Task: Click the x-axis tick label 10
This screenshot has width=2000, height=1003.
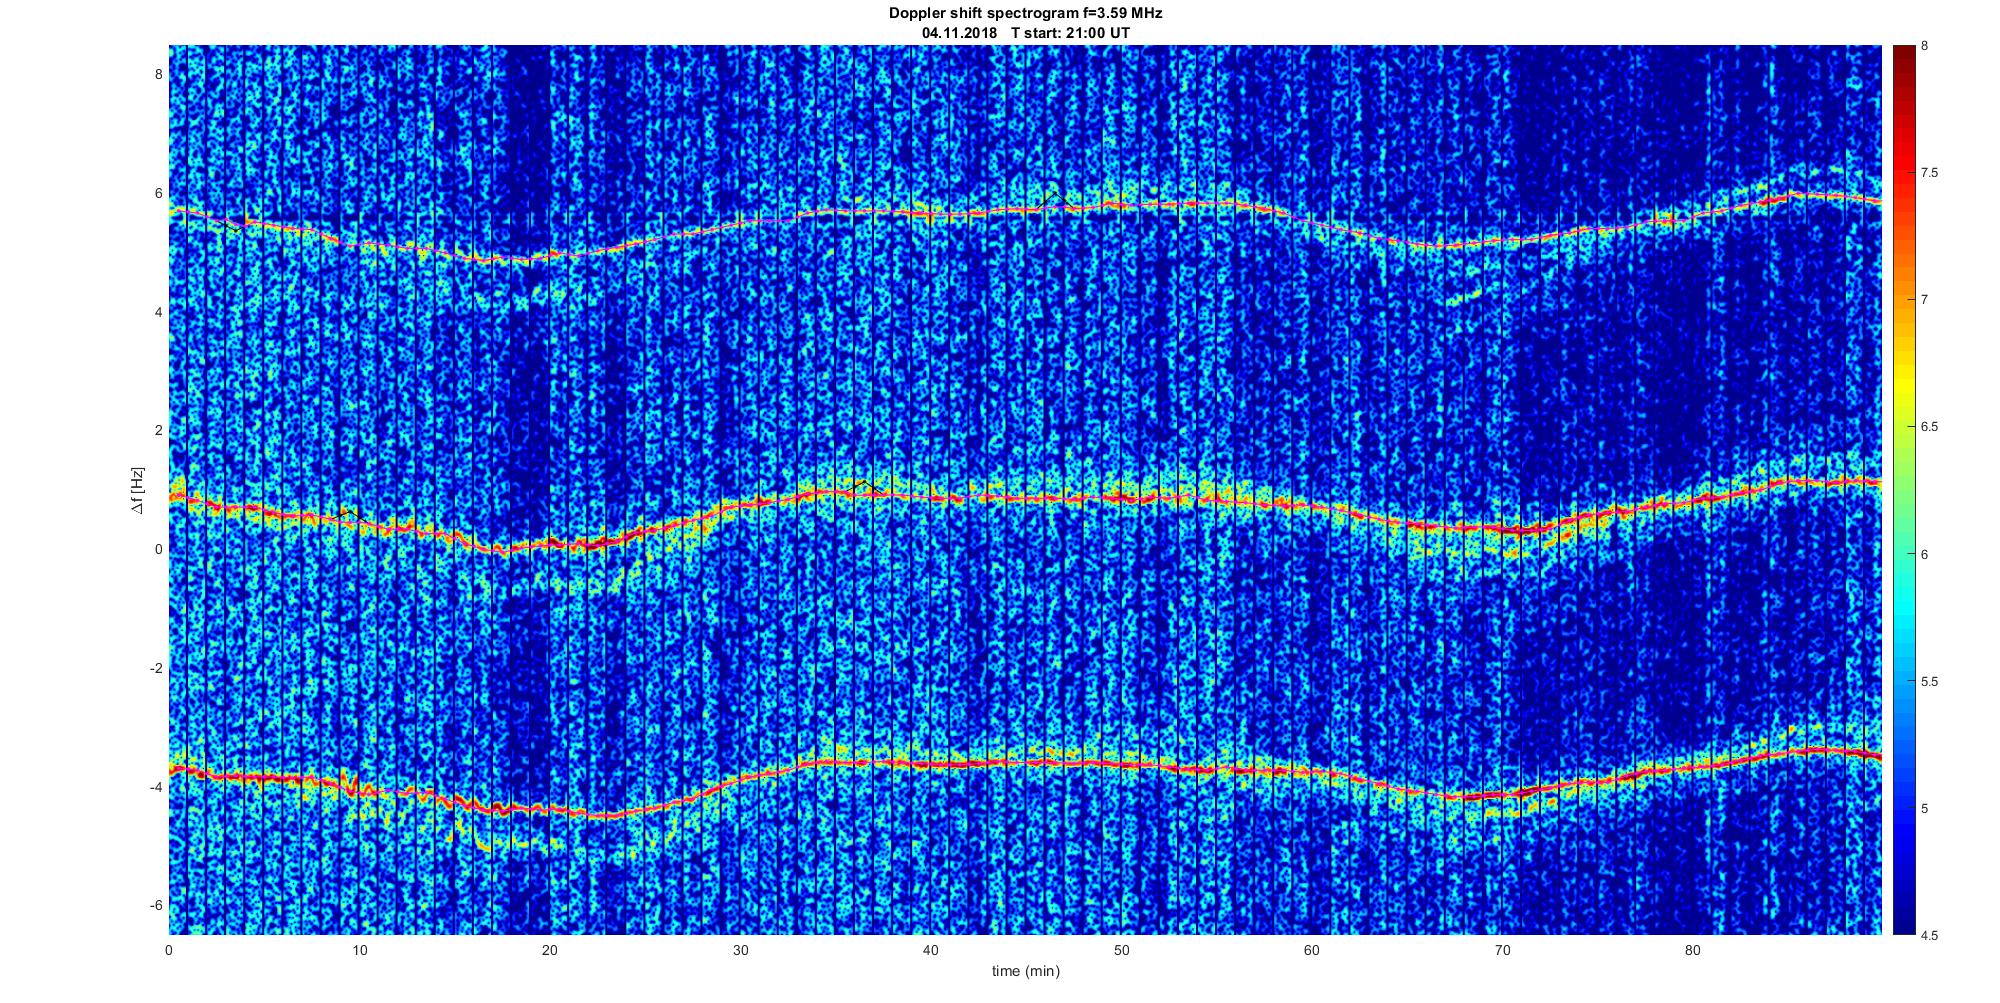Action: [359, 950]
